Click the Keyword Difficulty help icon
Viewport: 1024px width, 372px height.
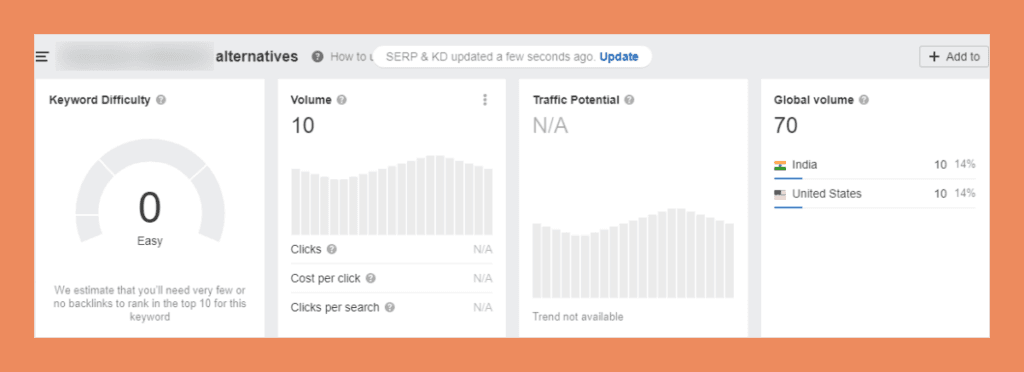[x=161, y=100]
